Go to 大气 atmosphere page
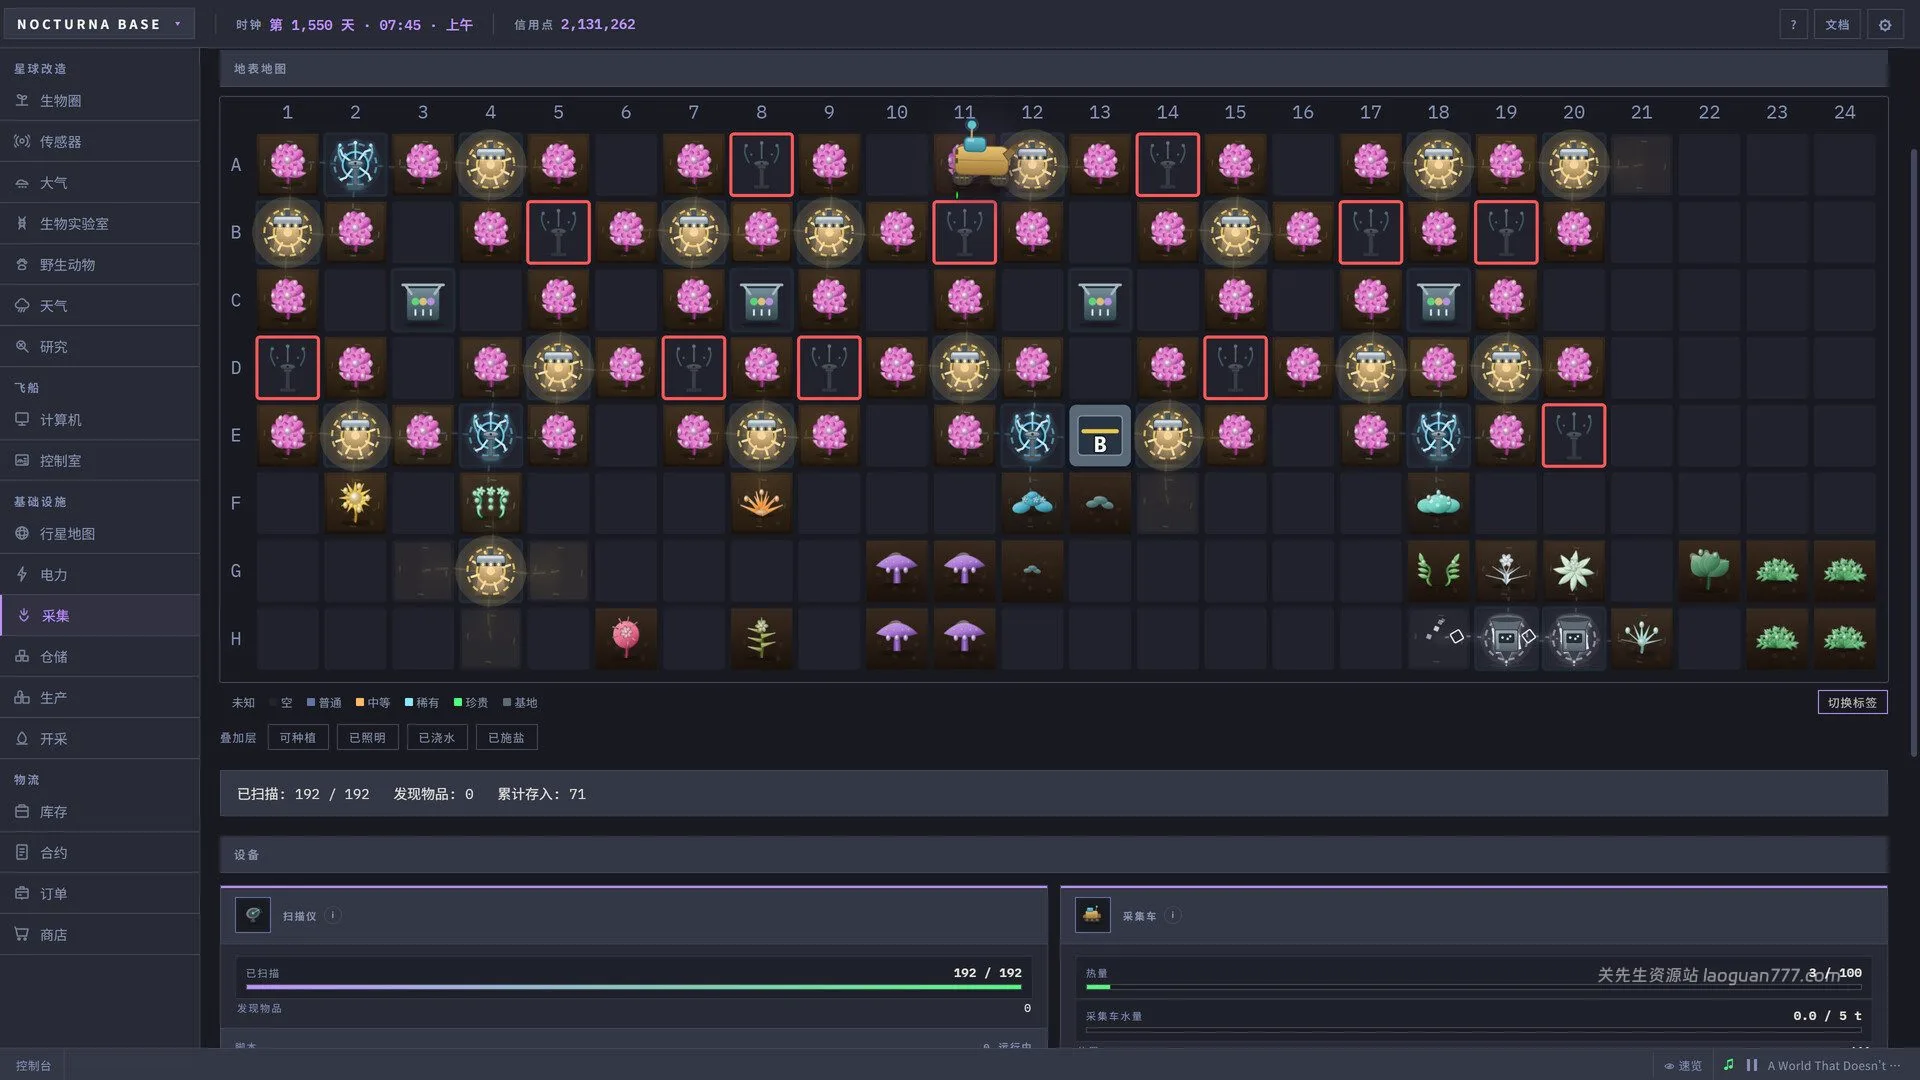The width and height of the screenshot is (1920, 1080). 100,183
